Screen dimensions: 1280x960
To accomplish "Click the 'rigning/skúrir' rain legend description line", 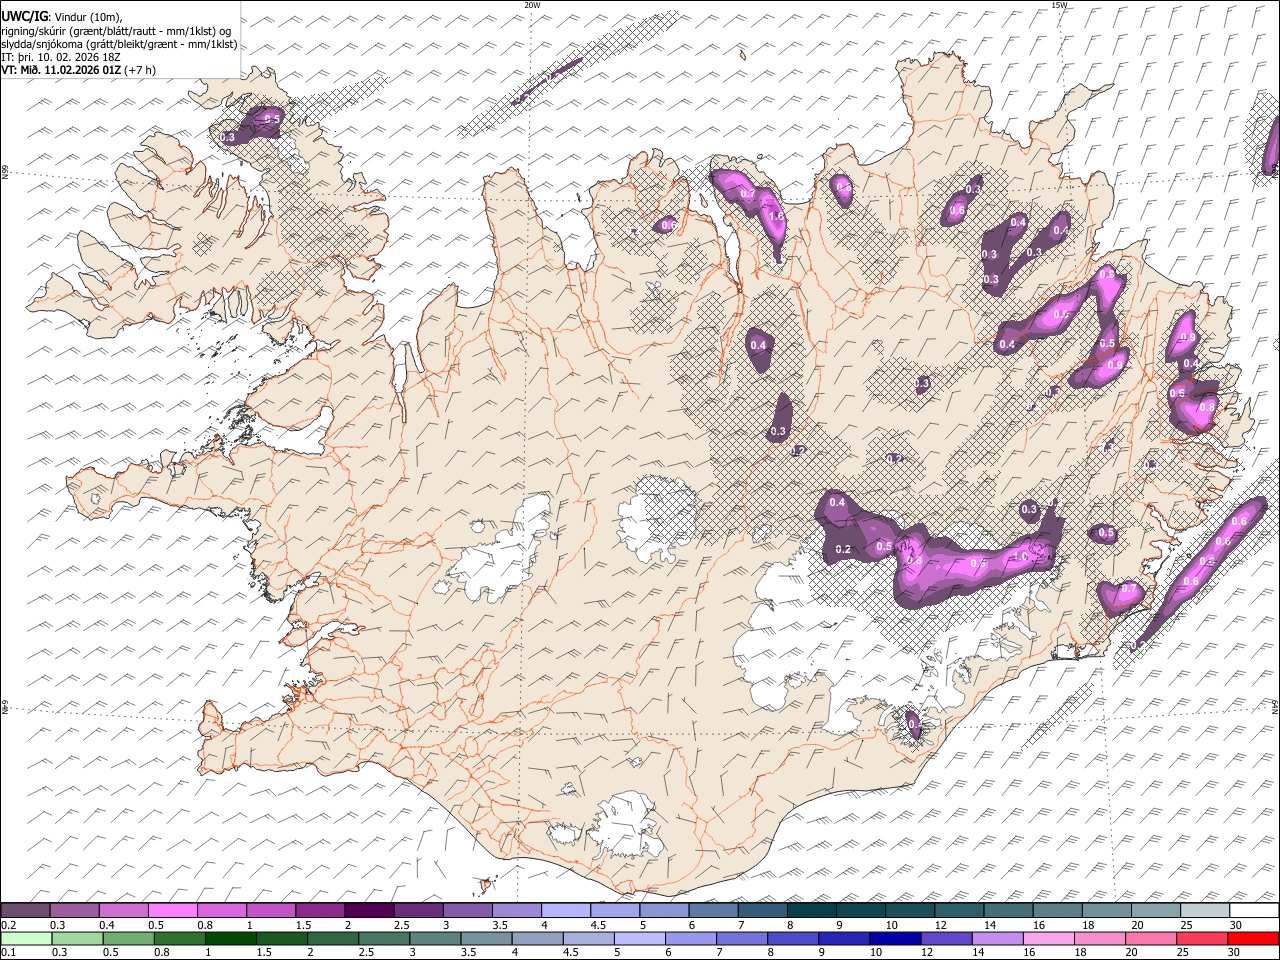I will pos(116,31).
